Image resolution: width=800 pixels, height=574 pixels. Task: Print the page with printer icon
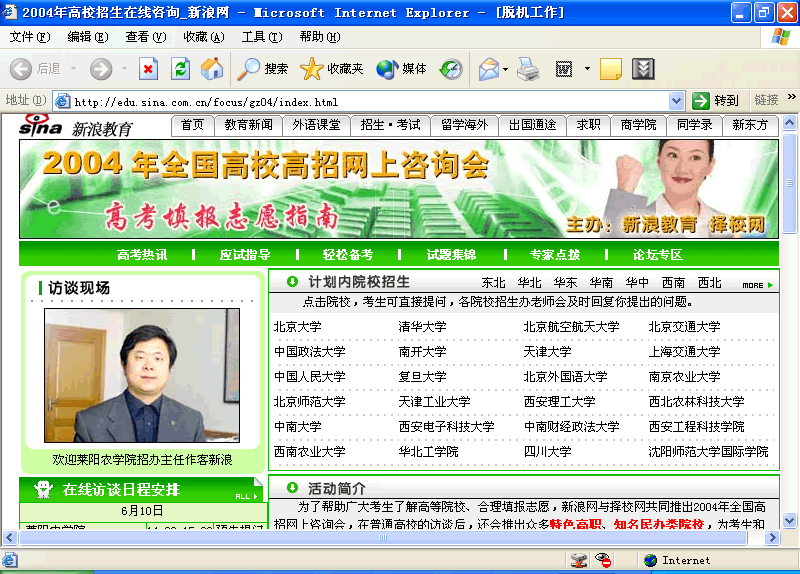pyautogui.click(x=528, y=69)
